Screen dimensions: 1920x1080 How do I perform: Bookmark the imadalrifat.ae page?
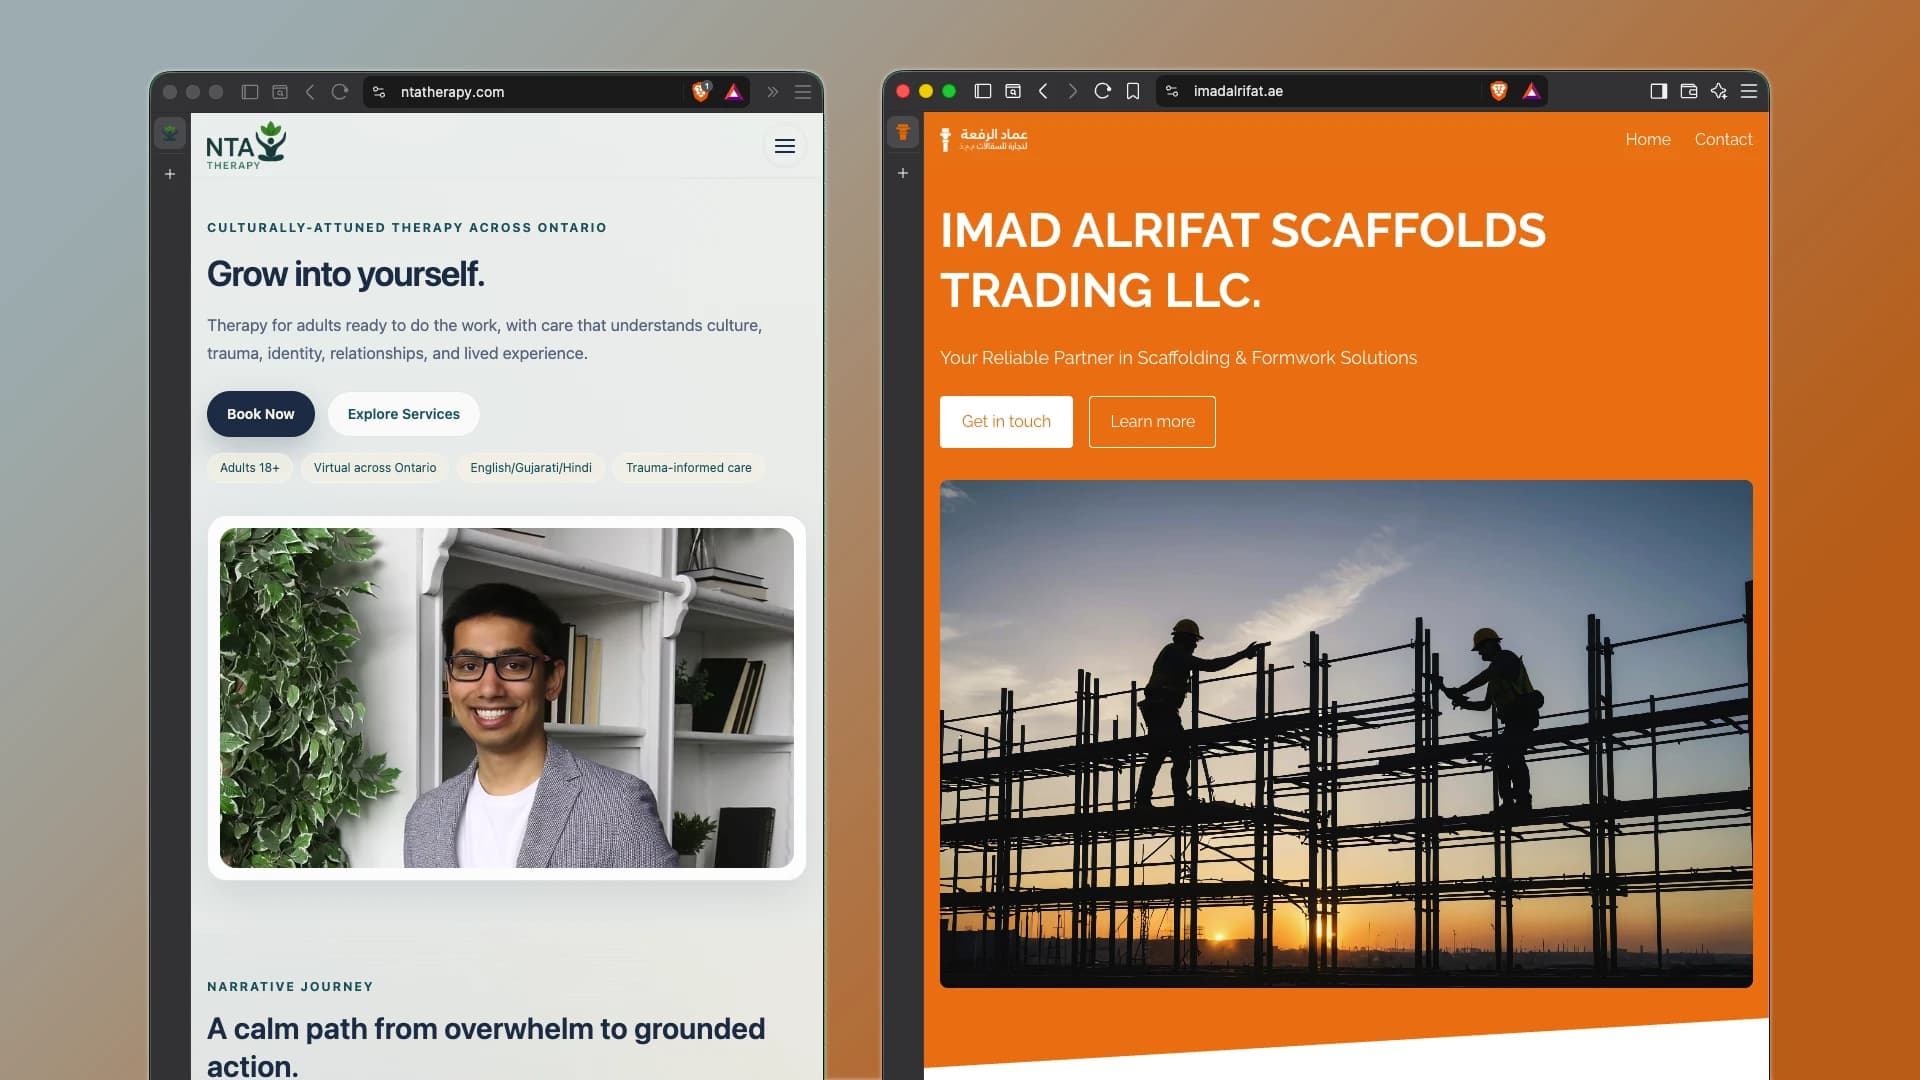click(x=1133, y=91)
